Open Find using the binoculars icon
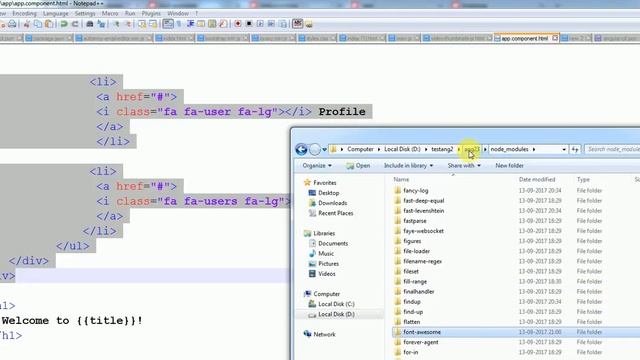640x360 pixels. pos(90,24)
